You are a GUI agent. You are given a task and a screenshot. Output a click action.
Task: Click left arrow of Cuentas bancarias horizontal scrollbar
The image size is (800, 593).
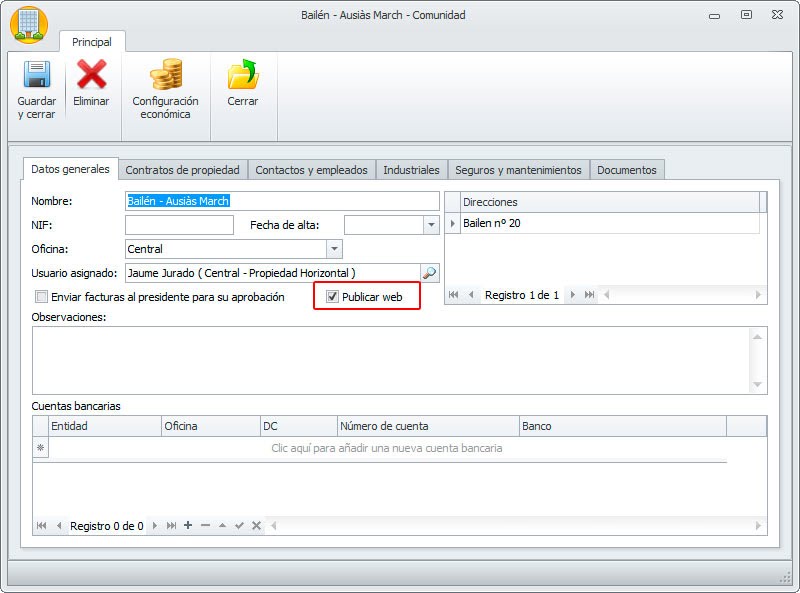click(x=274, y=526)
